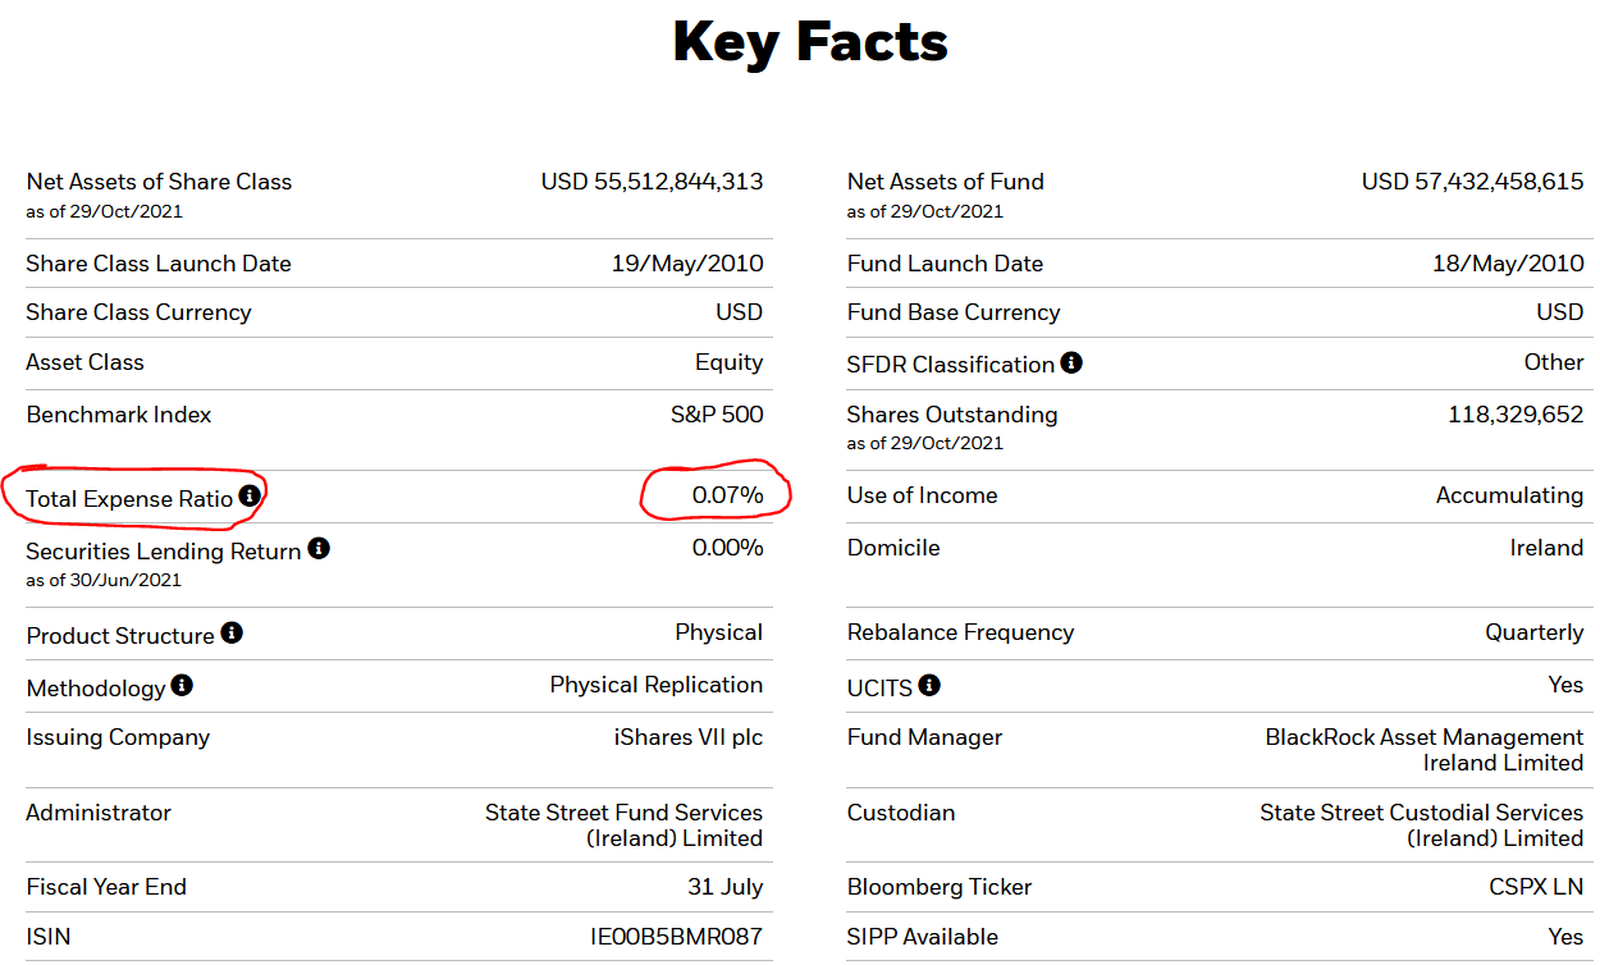Select the Physical product structure value

pyautogui.click(x=719, y=633)
